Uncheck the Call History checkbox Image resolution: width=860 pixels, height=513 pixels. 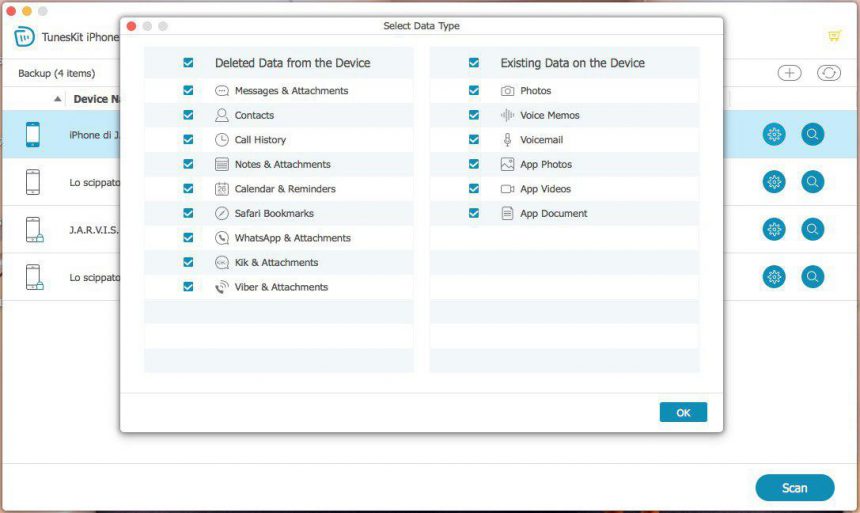tap(188, 140)
